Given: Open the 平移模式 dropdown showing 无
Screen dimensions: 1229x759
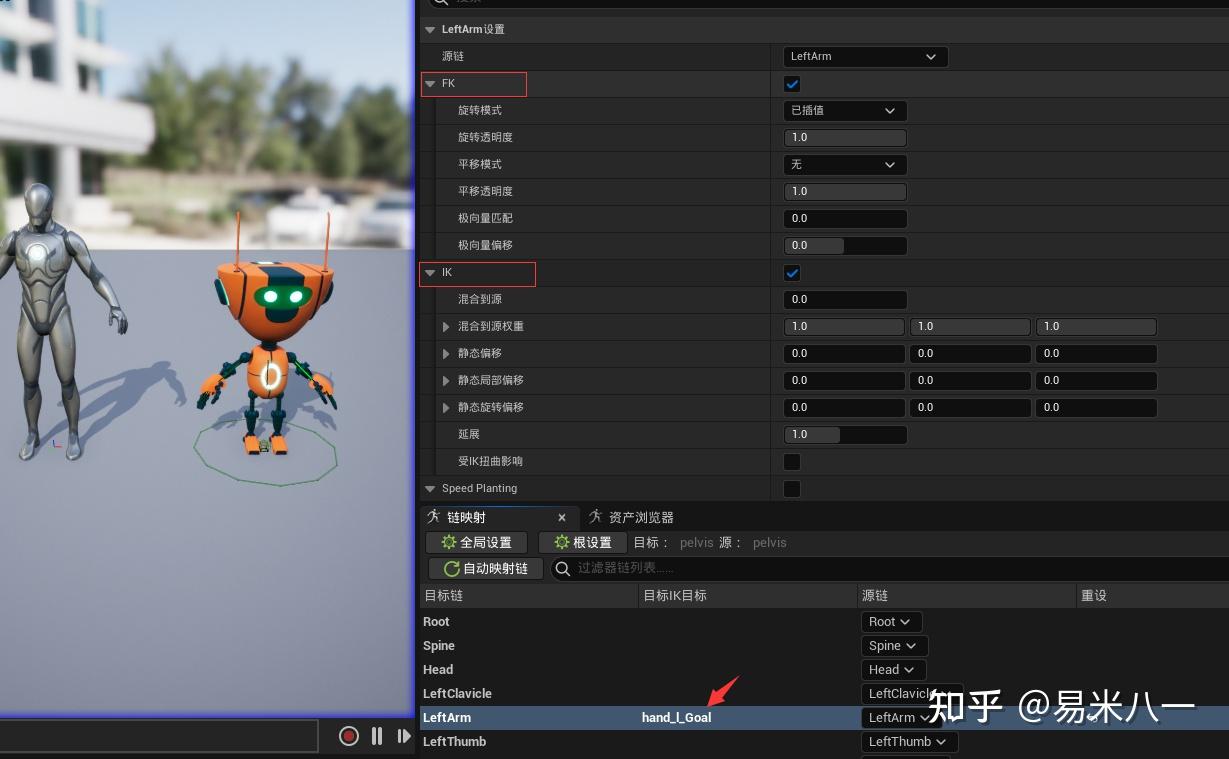Looking at the screenshot, I should [x=845, y=164].
